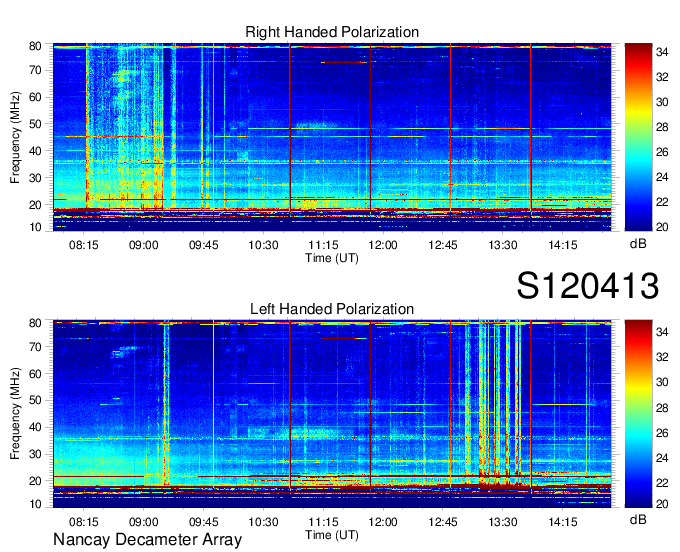Click the 30 frequency tick of Right Handed plot
The image size is (680, 552).
click(35, 178)
